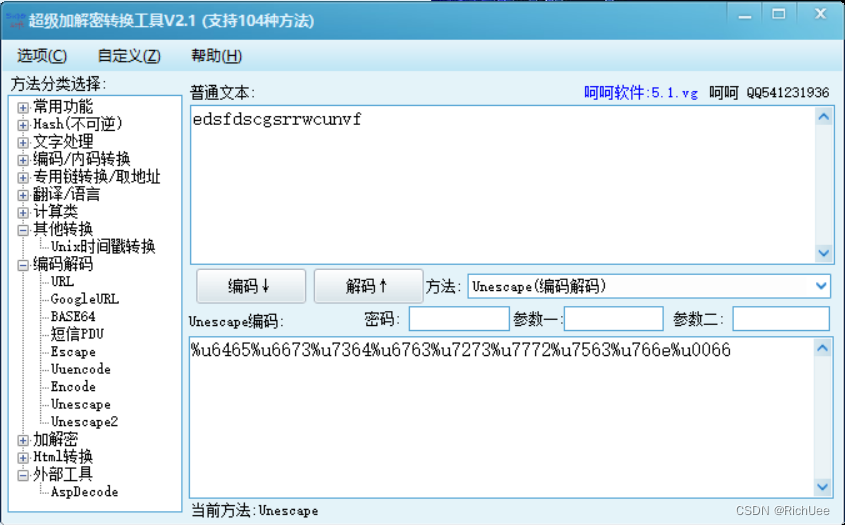Close the 超级加解密转换工具 window
This screenshot has width=845, height=525.
(820, 15)
